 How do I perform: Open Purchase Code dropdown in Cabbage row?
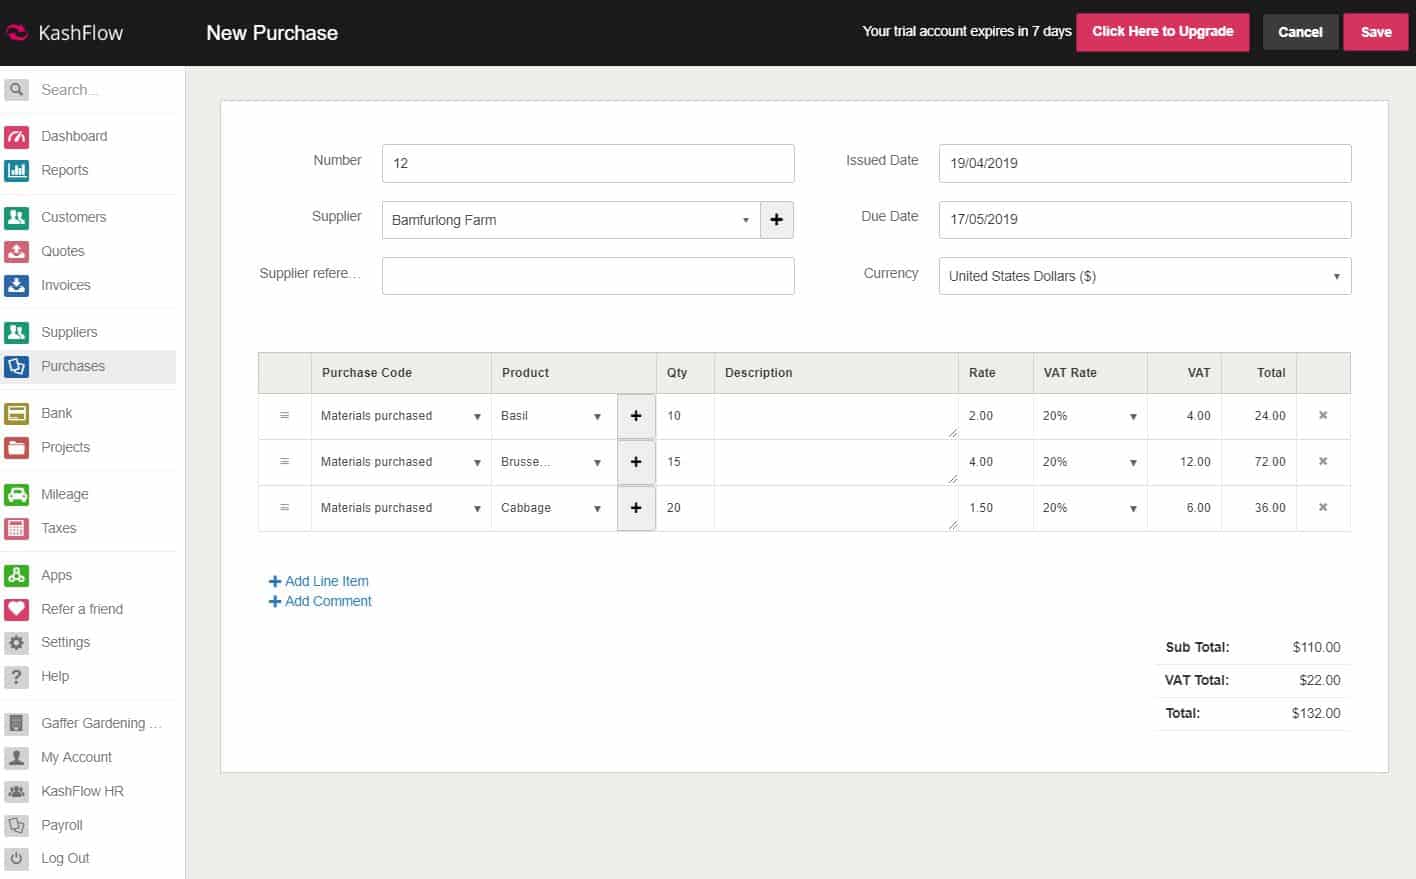pyautogui.click(x=401, y=508)
